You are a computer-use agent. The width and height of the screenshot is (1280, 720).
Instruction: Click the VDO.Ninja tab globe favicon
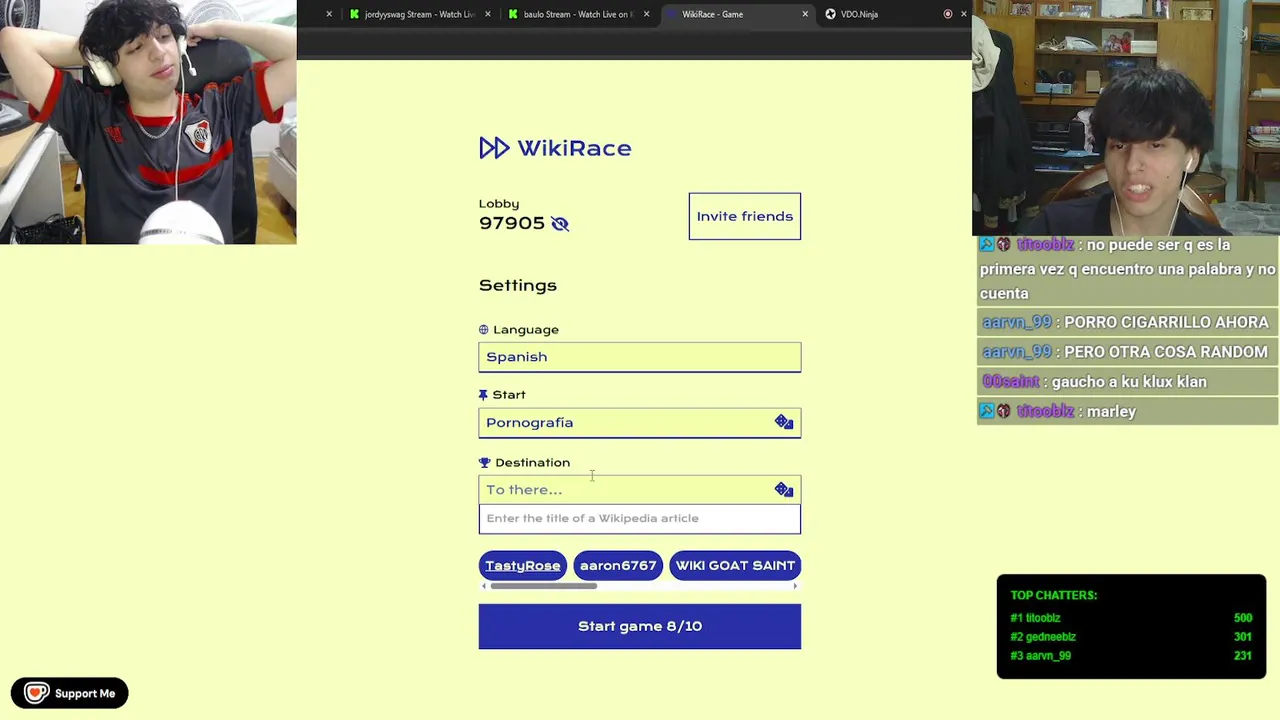pyautogui.click(x=830, y=14)
